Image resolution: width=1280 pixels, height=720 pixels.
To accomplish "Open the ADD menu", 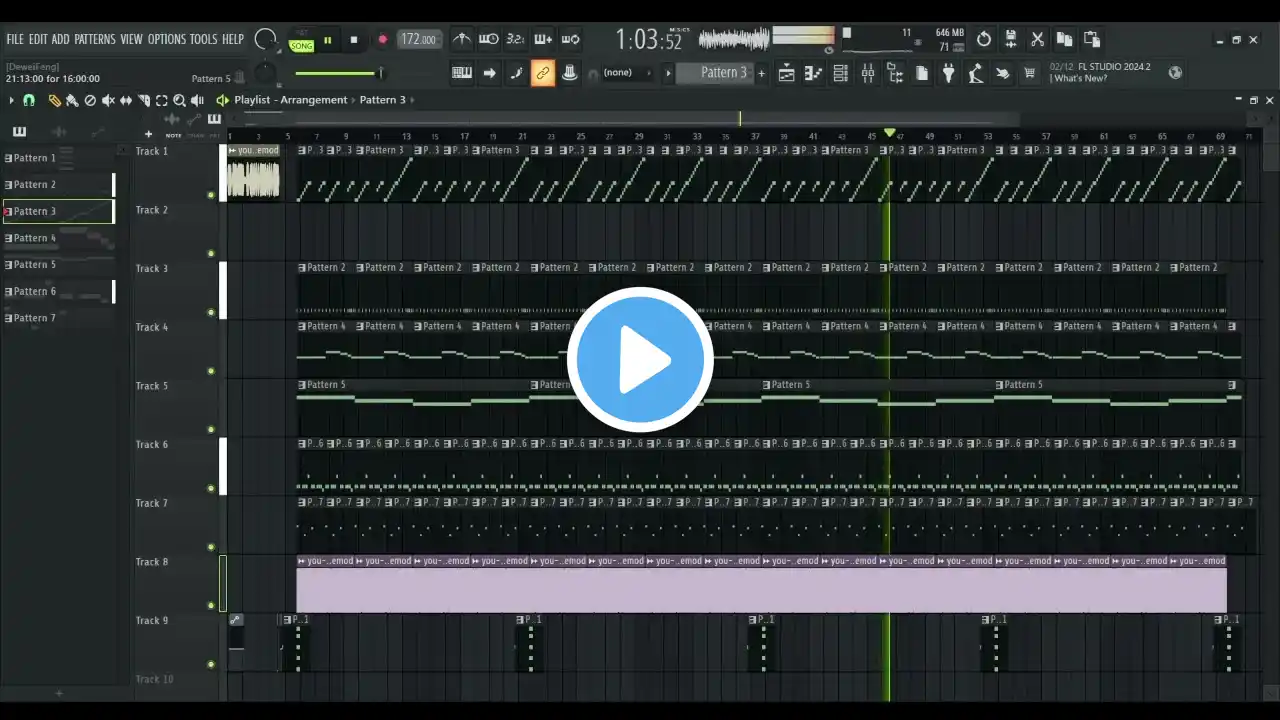I will [61, 39].
